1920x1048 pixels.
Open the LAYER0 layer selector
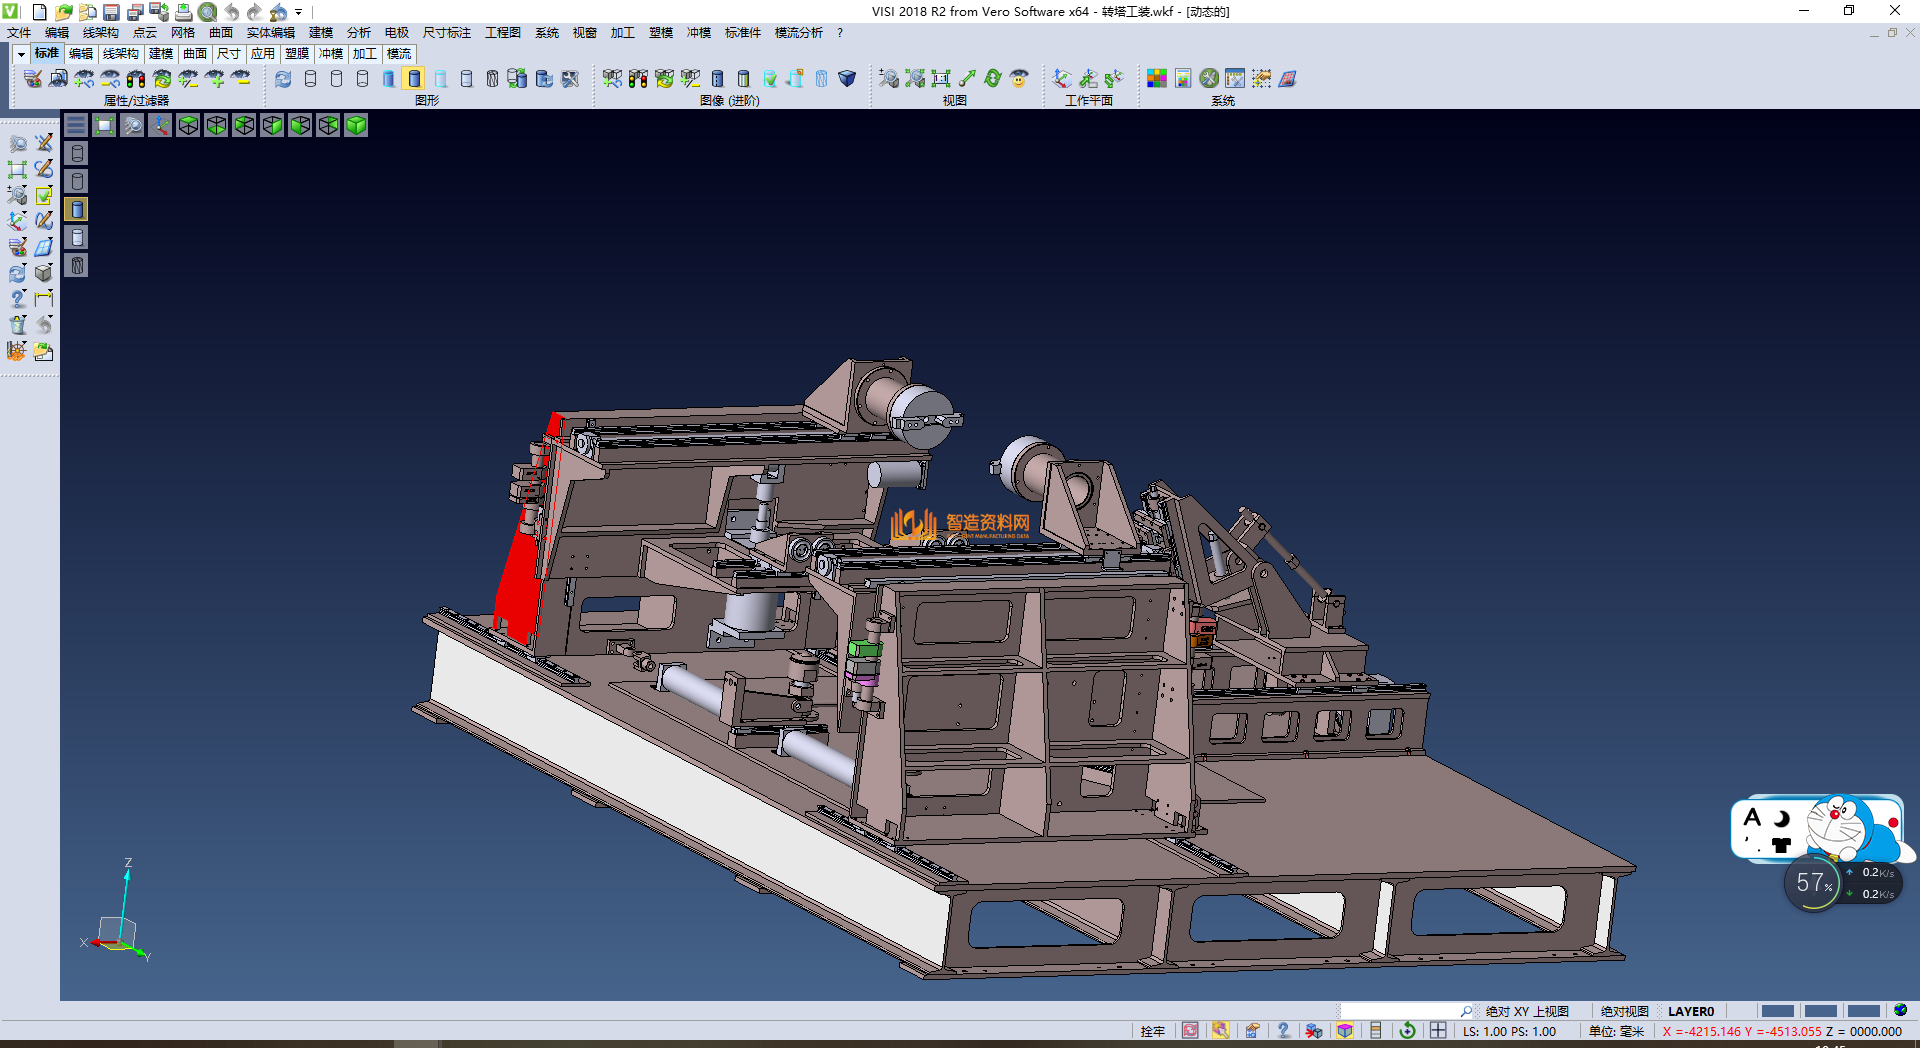click(1690, 1011)
